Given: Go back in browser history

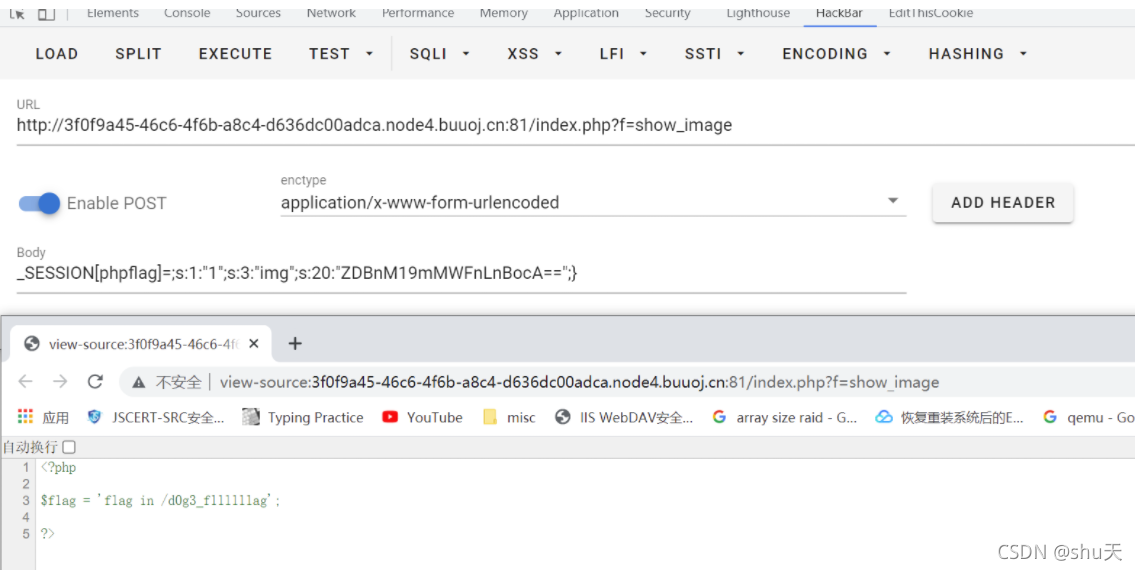Looking at the screenshot, I should click(x=25, y=381).
